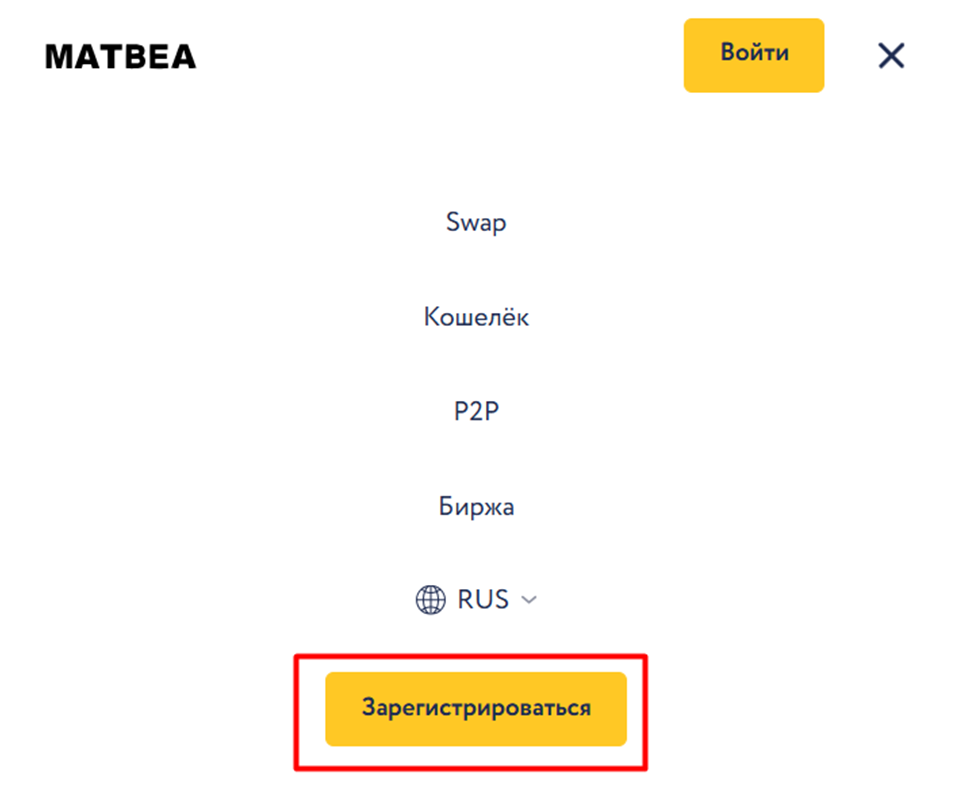This screenshot has width=978, height=812.
Task: Click the Зарегистрироваться button
Action: [x=476, y=709]
